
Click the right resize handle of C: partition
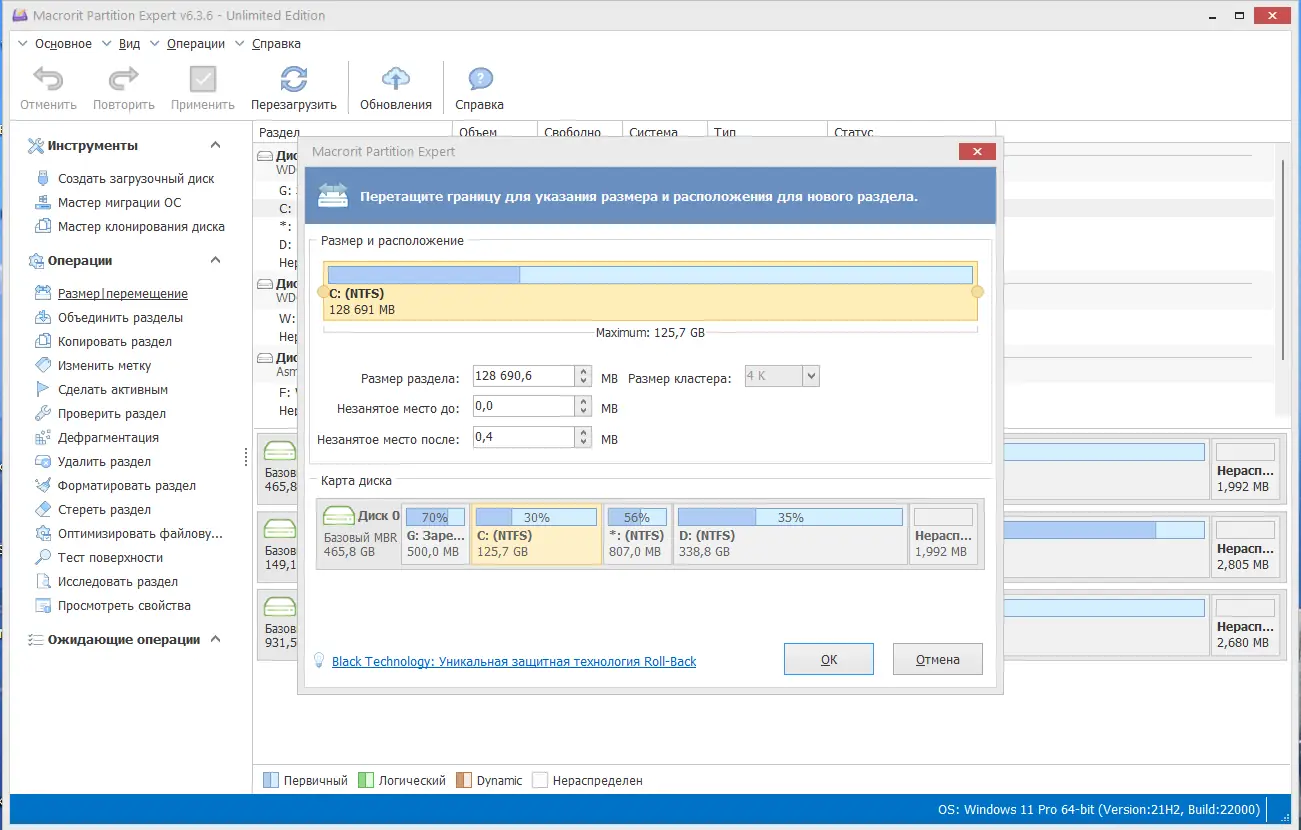click(977, 292)
